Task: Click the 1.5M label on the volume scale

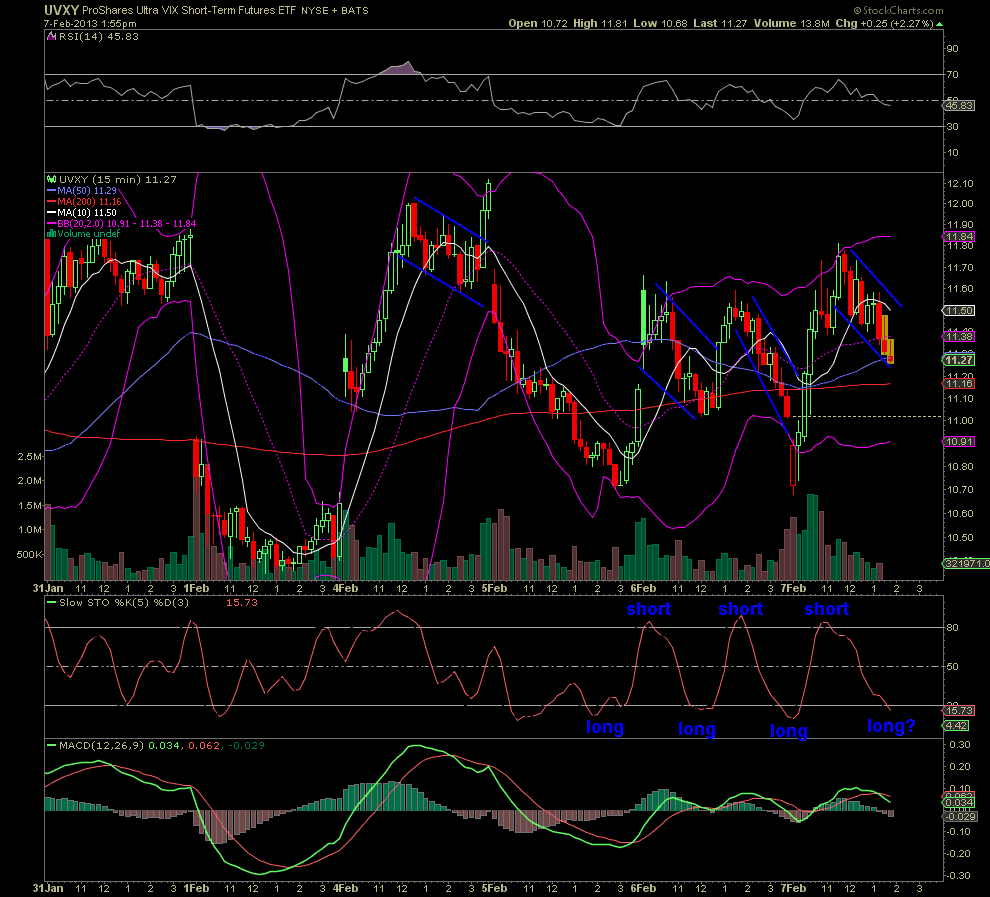Action: (x=30, y=505)
